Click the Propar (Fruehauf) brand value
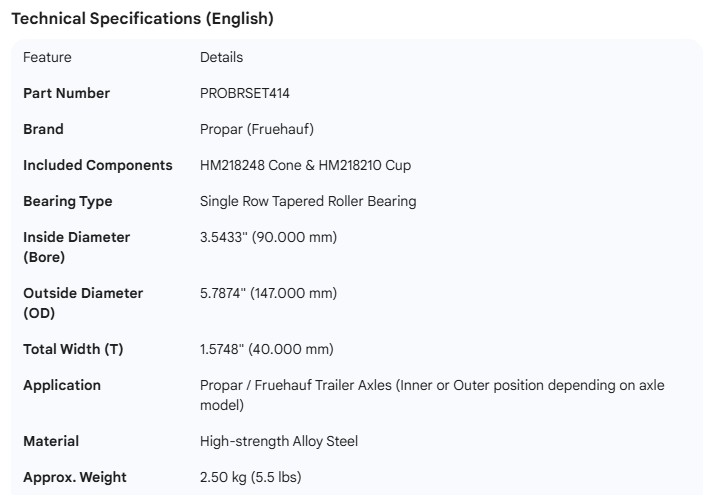Image resolution: width=714 pixels, height=497 pixels. [x=257, y=129]
